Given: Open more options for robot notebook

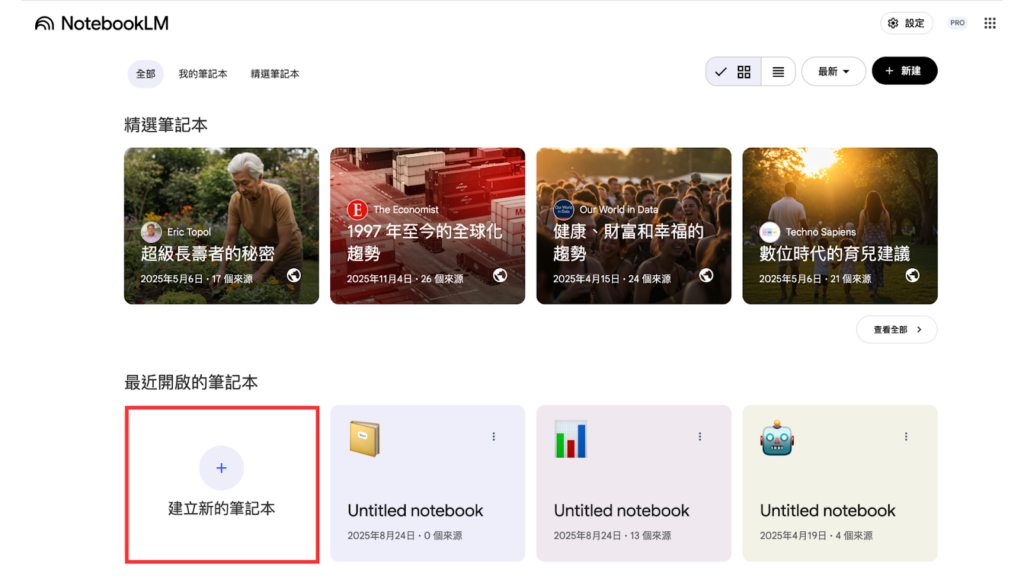Looking at the screenshot, I should 906,437.
